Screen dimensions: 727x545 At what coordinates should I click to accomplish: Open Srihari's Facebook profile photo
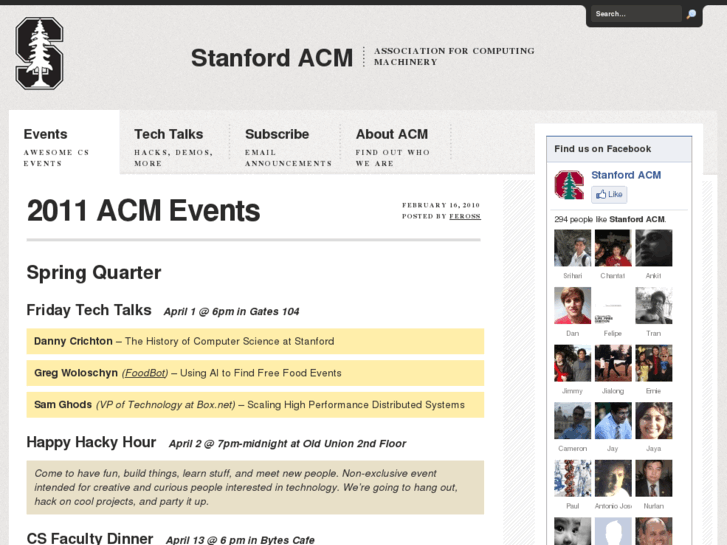[572, 248]
